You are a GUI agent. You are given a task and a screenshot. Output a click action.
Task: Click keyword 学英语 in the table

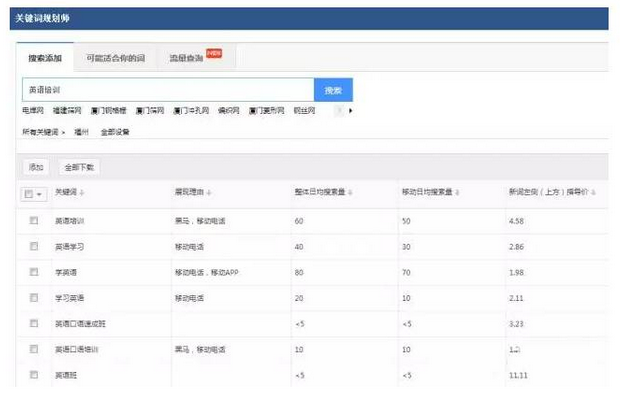[x=66, y=273]
